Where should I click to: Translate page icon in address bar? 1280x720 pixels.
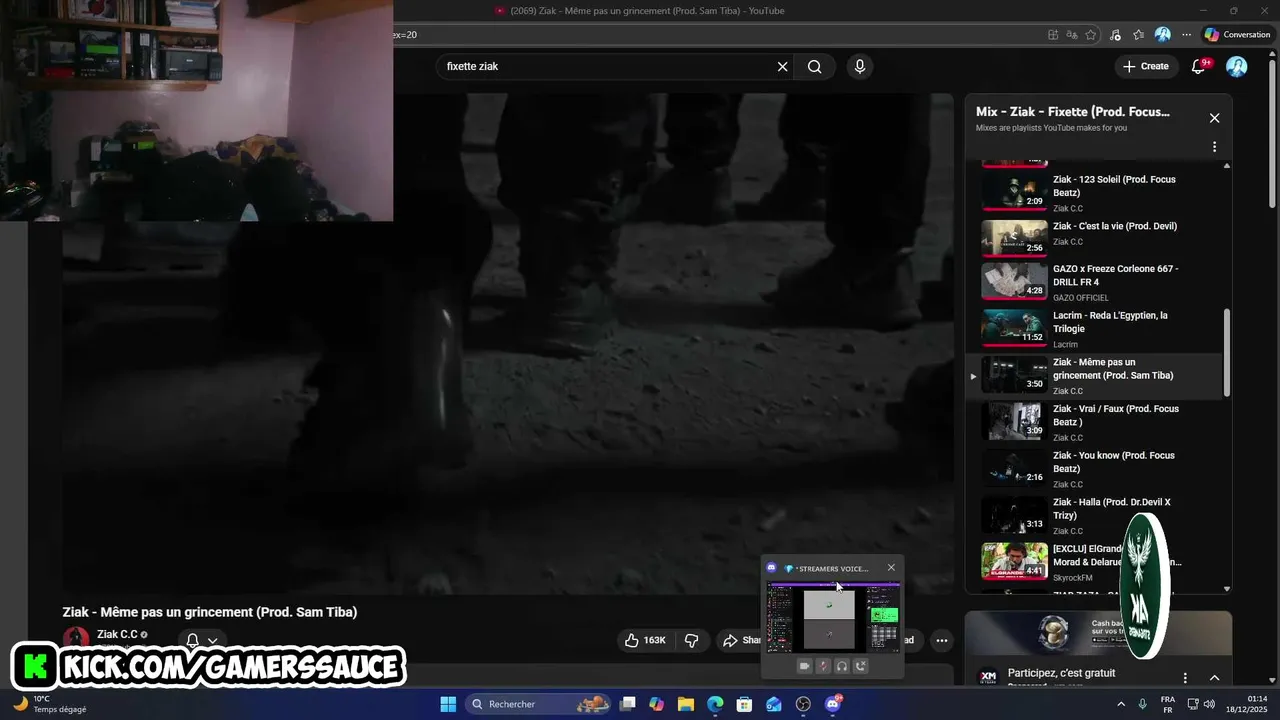pos(1072,34)
